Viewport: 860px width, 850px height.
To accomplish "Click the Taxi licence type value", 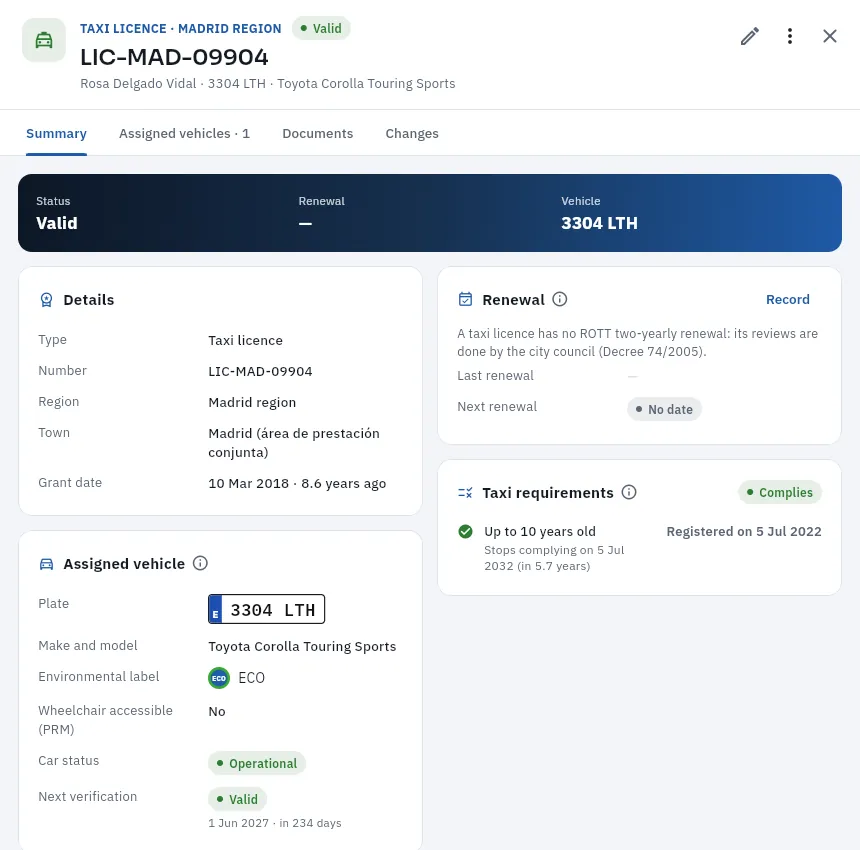I will click(246, 341).
